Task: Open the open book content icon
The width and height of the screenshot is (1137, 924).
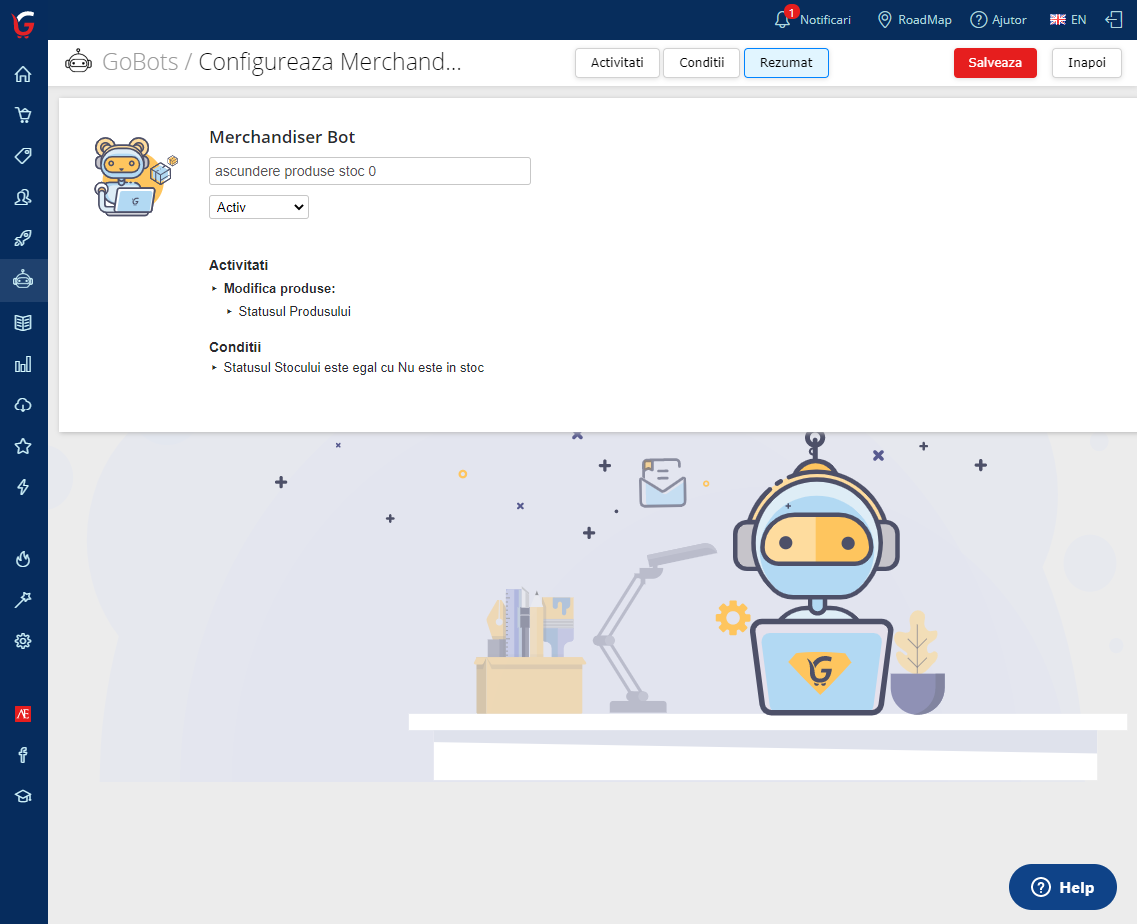Action: (x=23, y=323)
